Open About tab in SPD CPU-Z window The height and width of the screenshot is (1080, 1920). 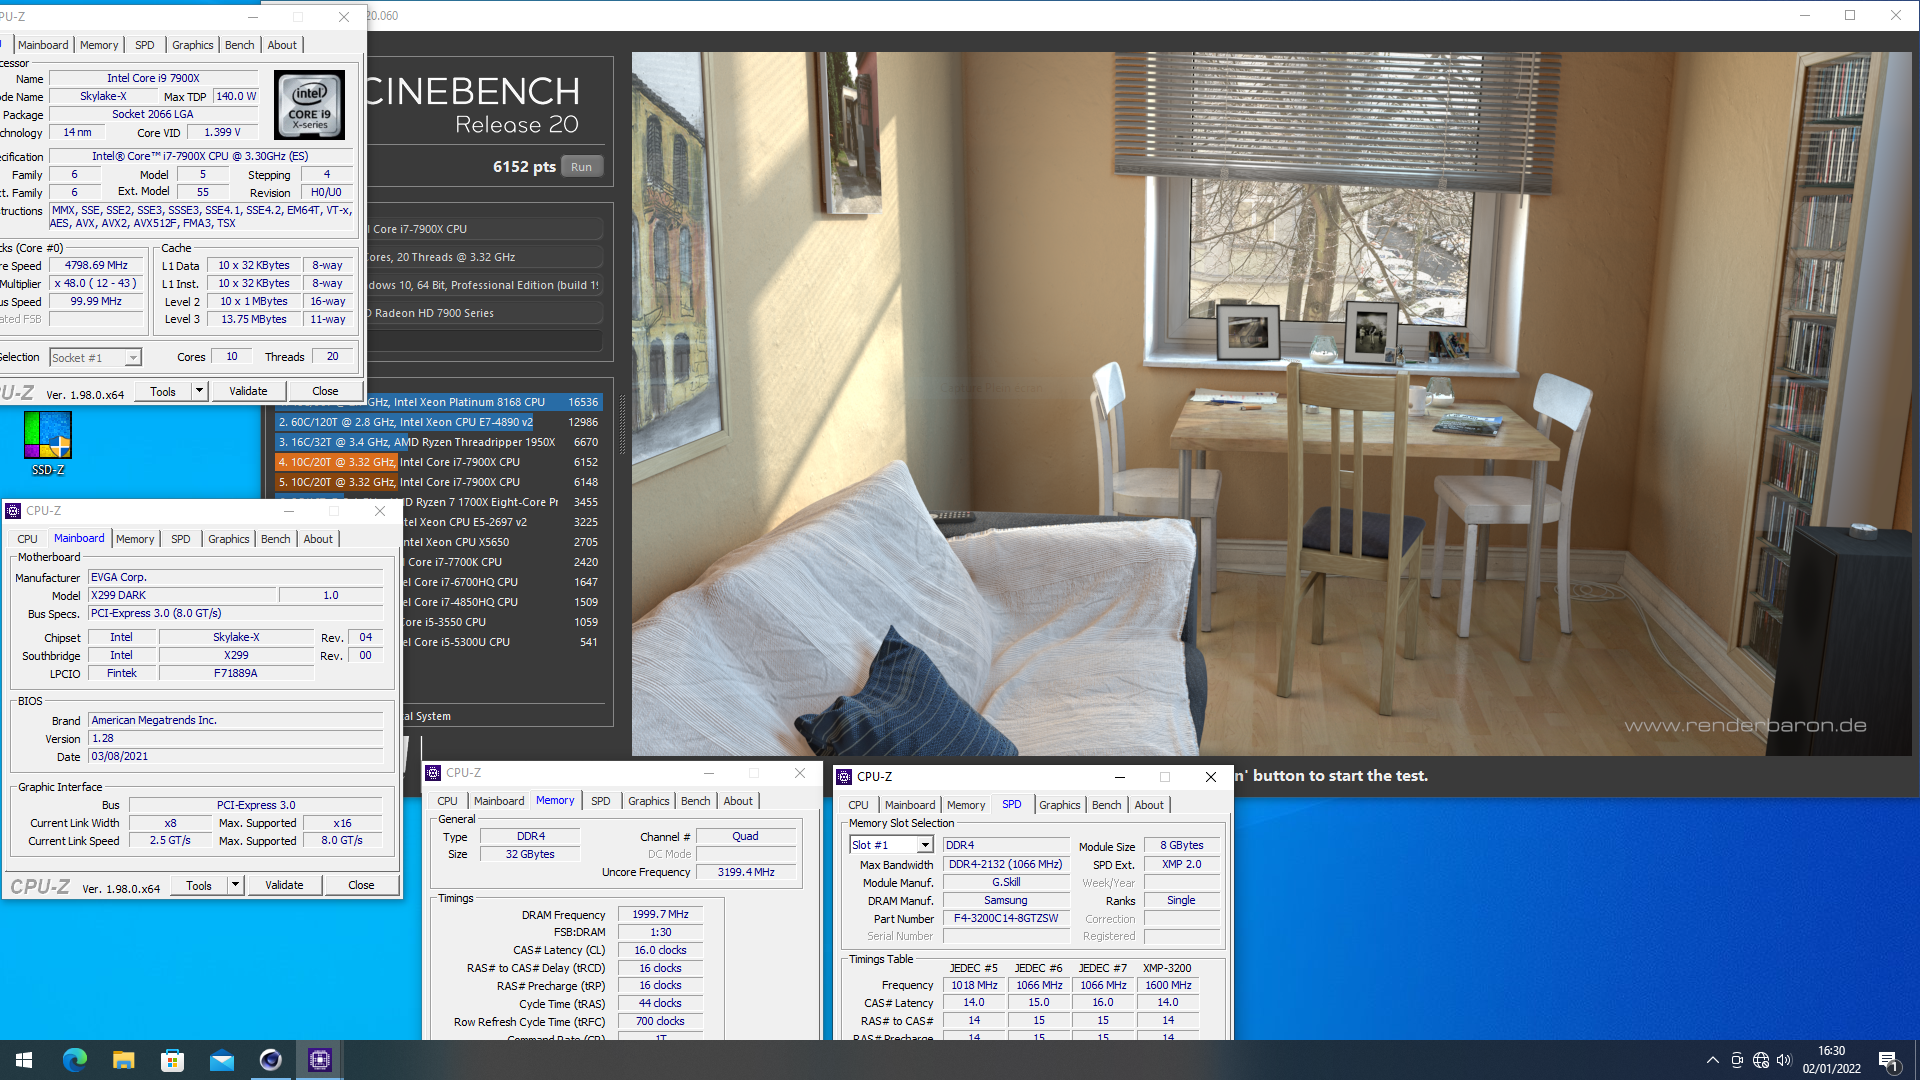(1149, 805)
